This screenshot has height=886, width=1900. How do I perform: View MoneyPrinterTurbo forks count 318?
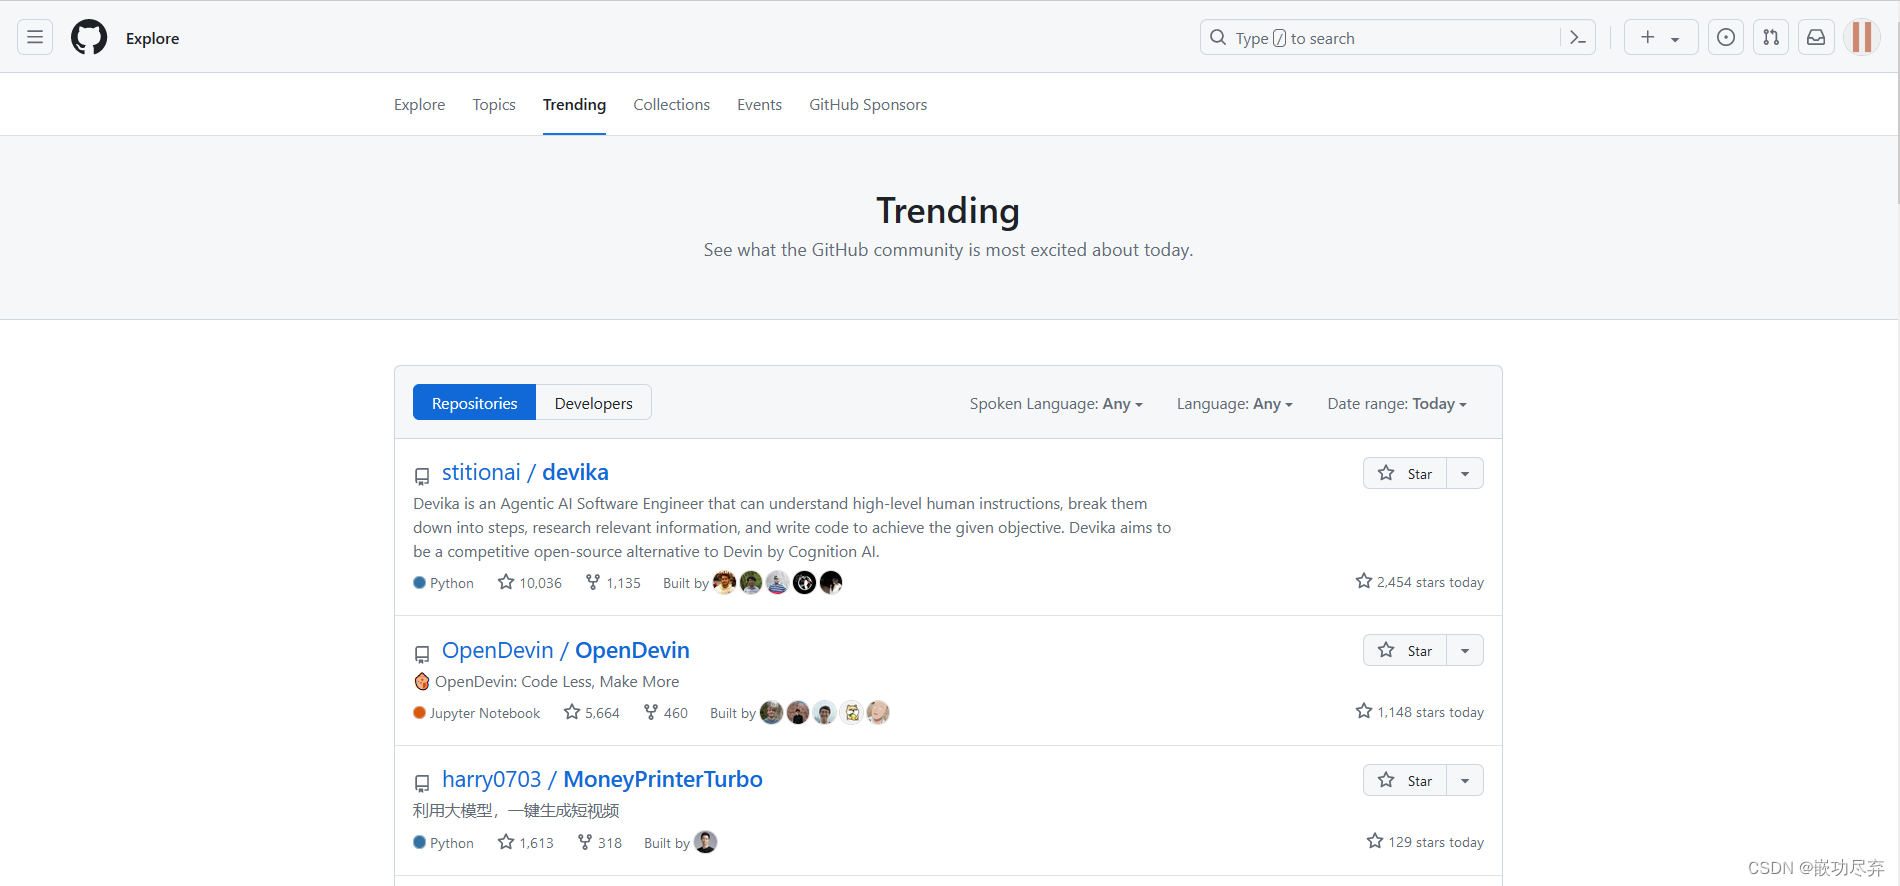click(600, 843)
